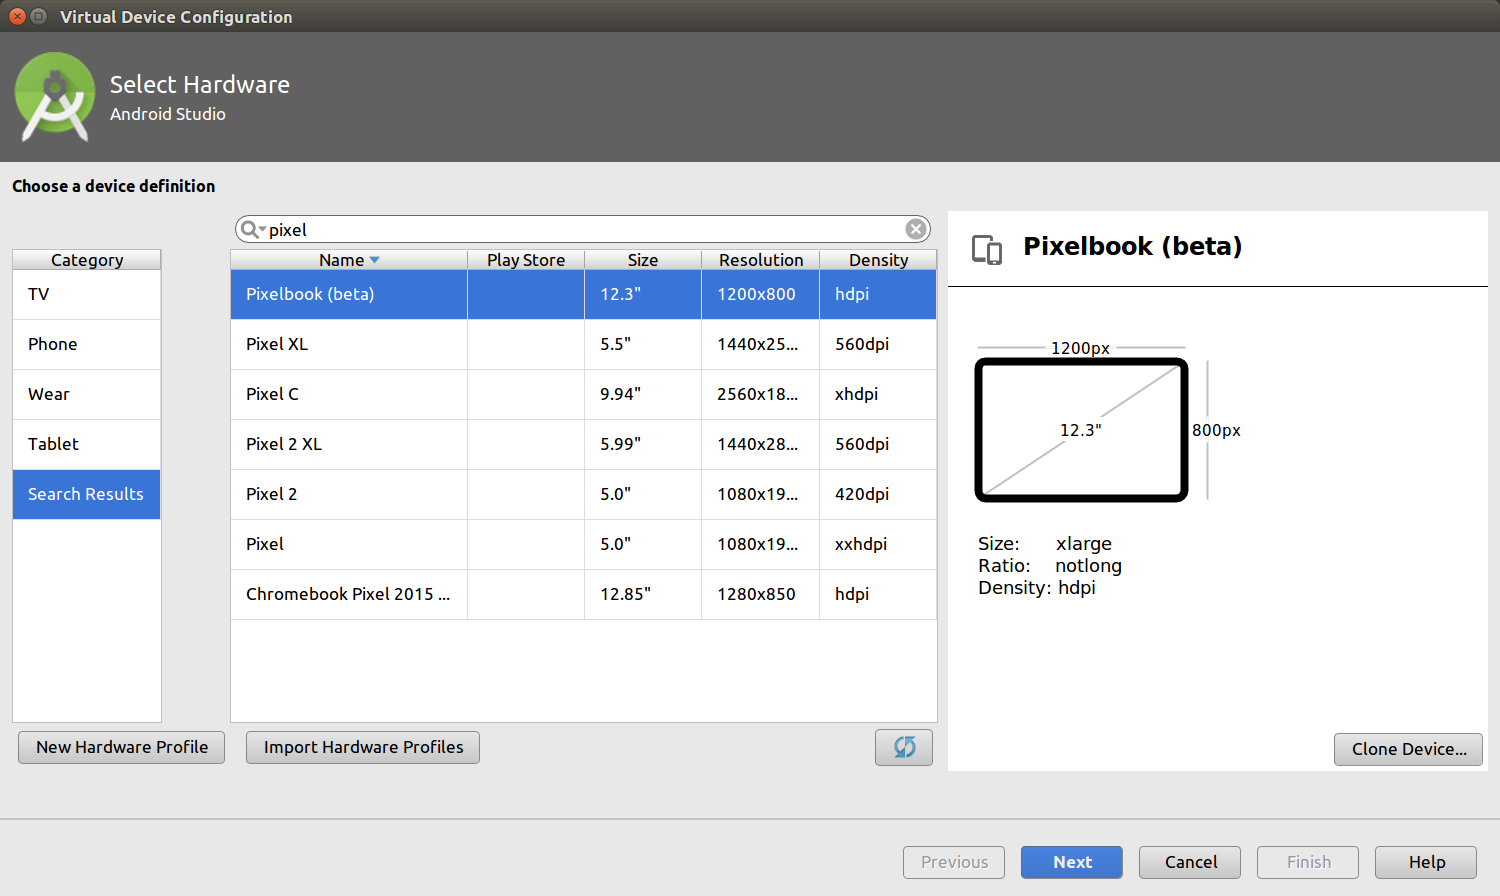Click the 12.3" size cell
This screenshot has width=1500, height=896.
[643, 294]
